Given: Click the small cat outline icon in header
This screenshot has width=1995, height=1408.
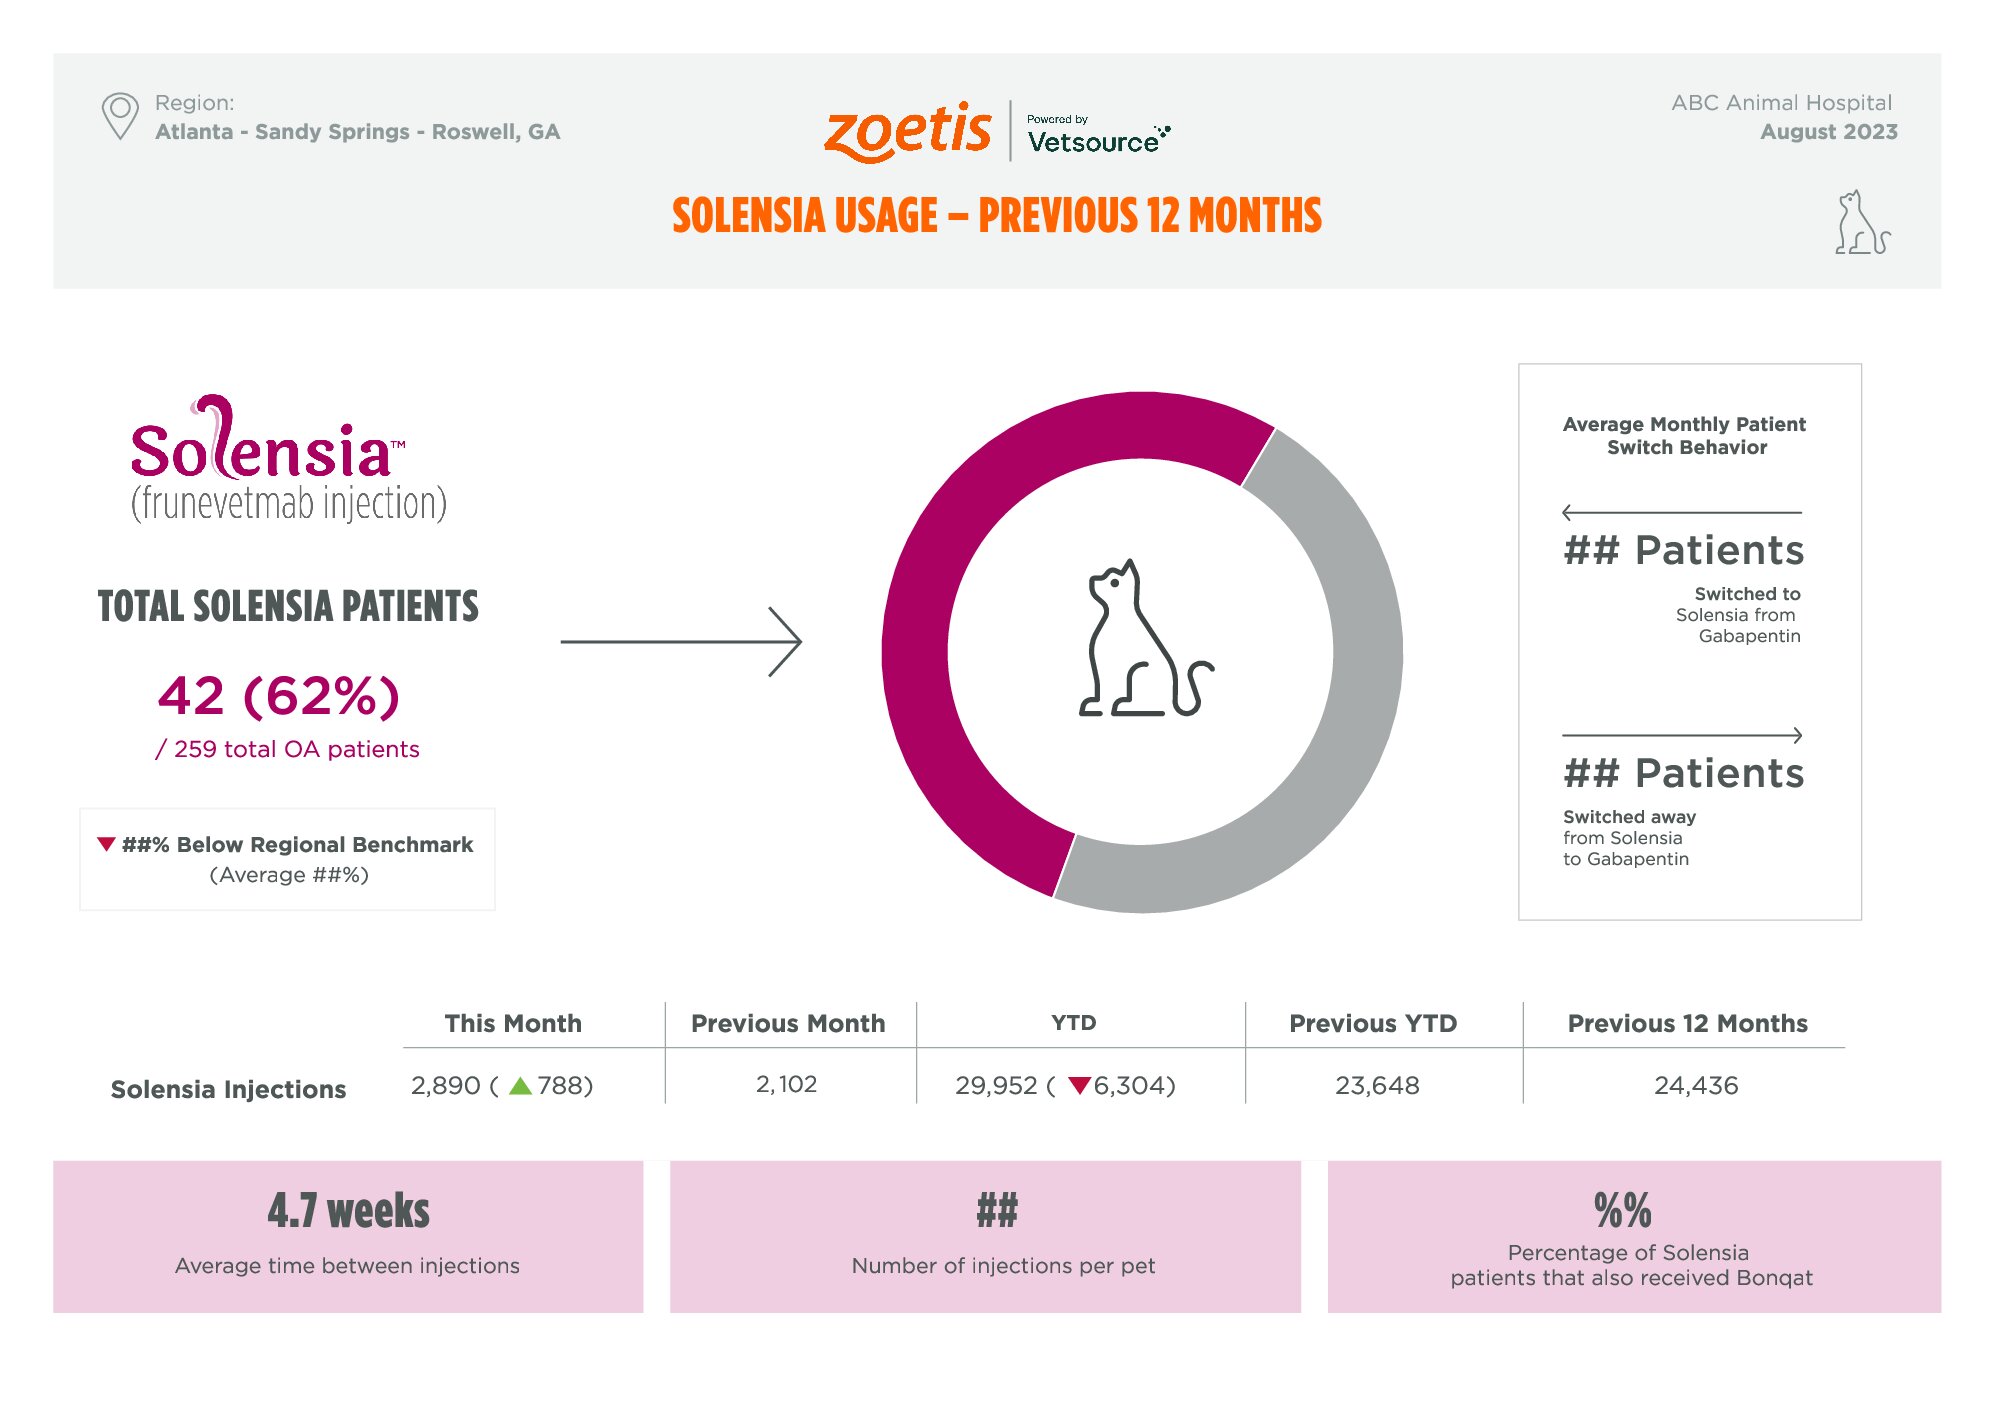Looking at the screenshot, I should [x=1862, y=222].
